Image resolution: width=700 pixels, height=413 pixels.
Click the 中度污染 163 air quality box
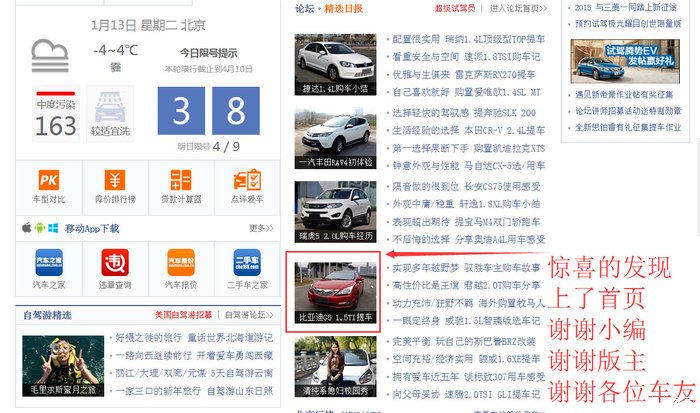tap(55, 118)
